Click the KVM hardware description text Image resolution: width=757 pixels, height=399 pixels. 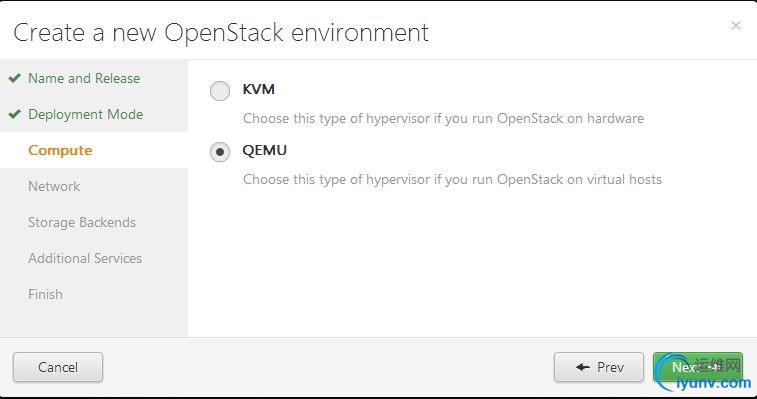point(443,119)
